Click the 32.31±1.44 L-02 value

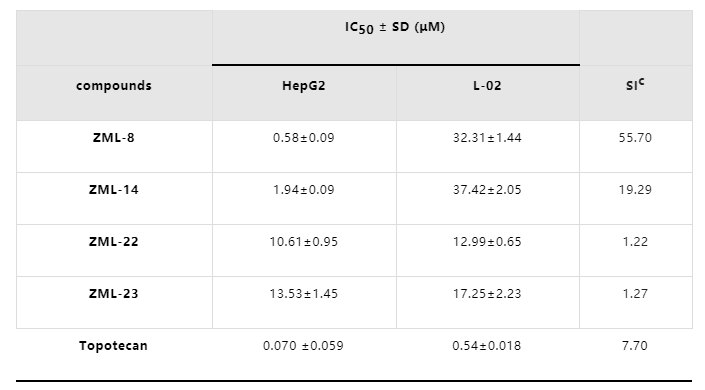[487, 138]
